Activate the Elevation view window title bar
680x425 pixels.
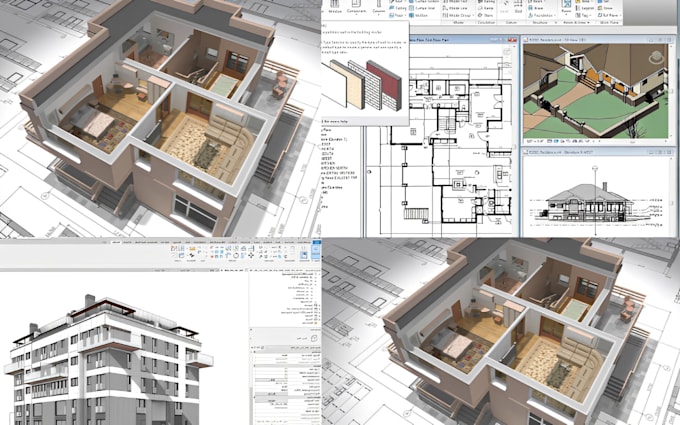(x=597, y=152)
